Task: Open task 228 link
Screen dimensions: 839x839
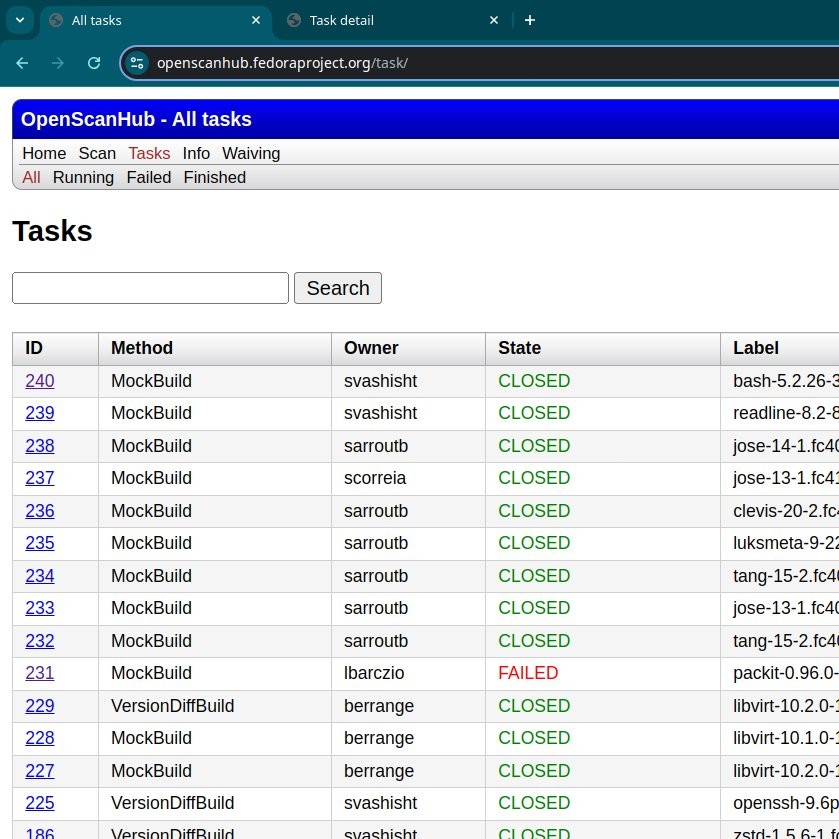Action: tap(40, 738)
